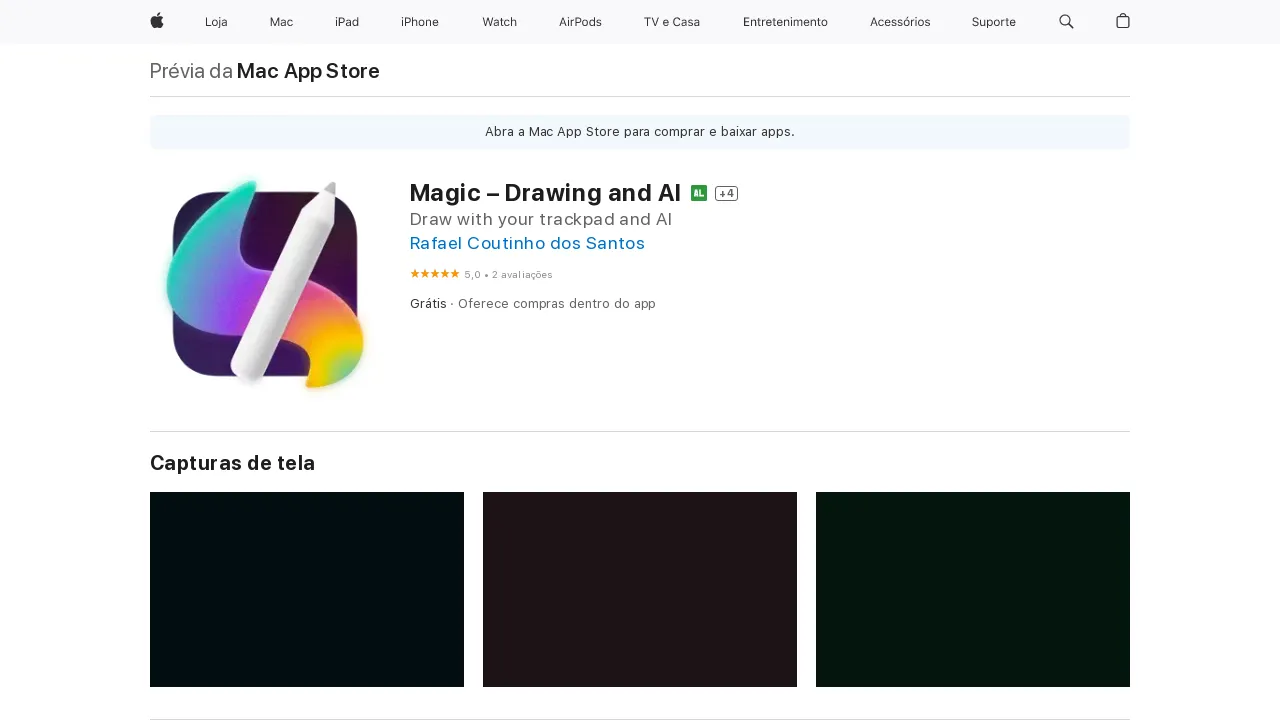The width and height of the screenshot is (1280, 720).
Task: Open the iPhone menu item
Action: pos(420,22)
